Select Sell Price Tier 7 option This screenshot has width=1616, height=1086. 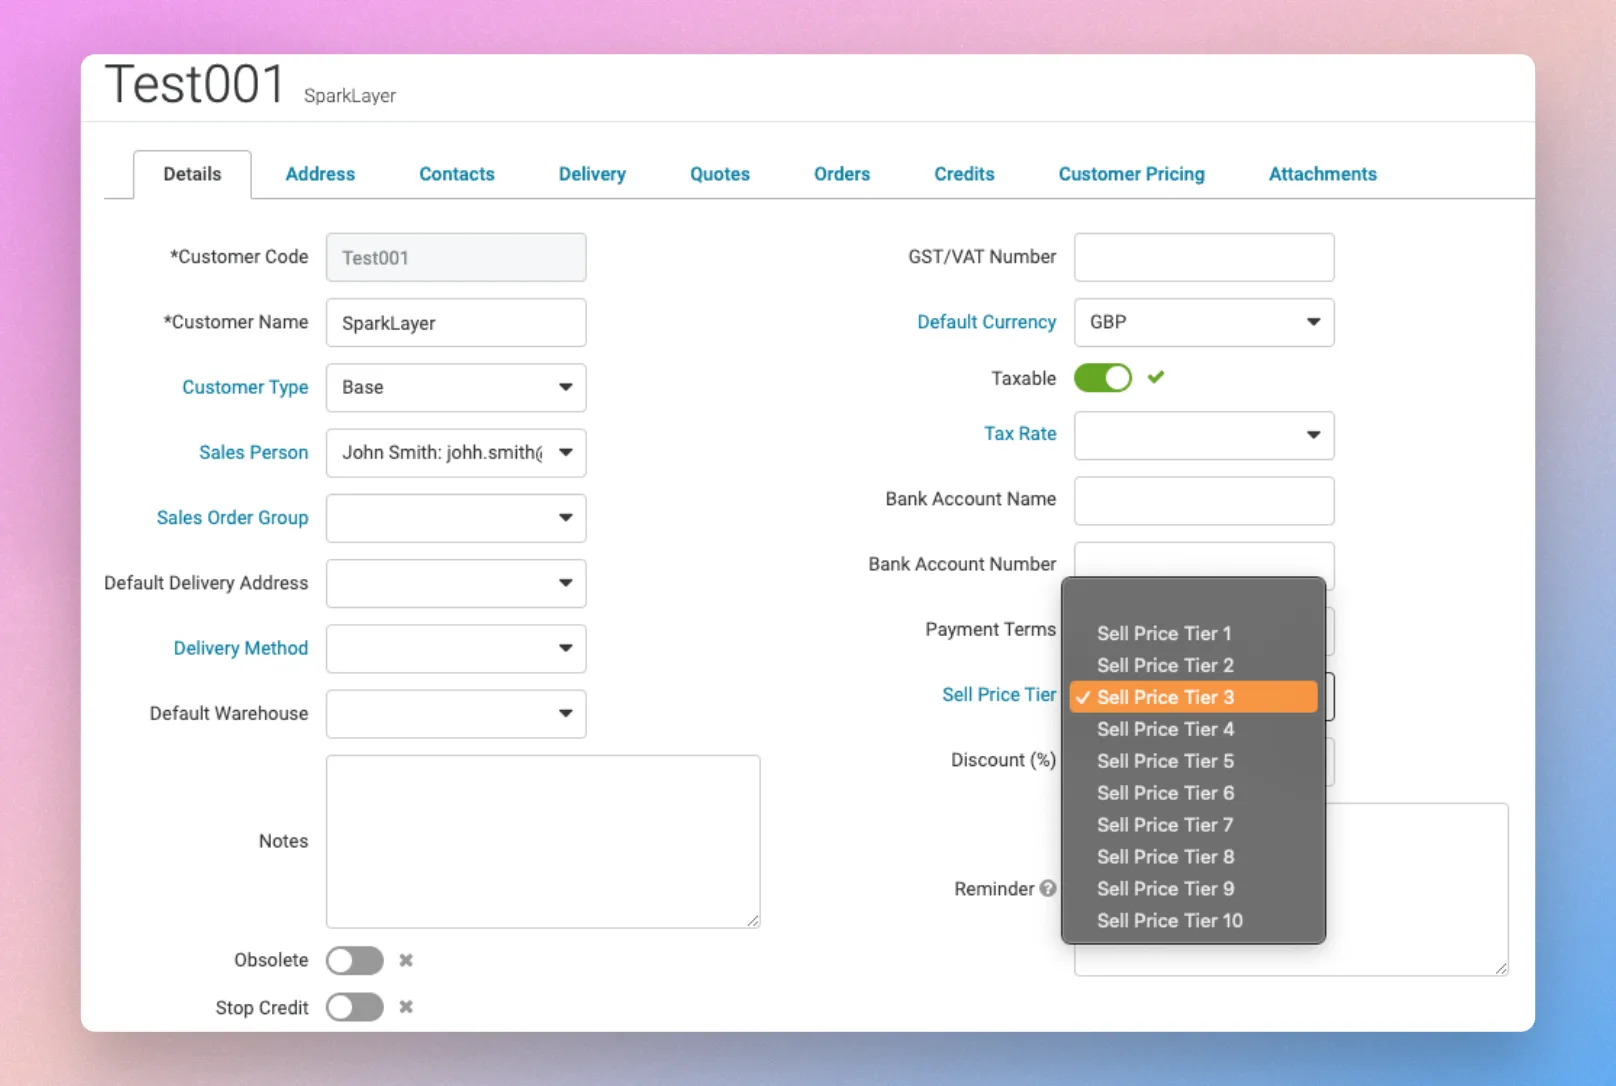tap(1194, 825)
